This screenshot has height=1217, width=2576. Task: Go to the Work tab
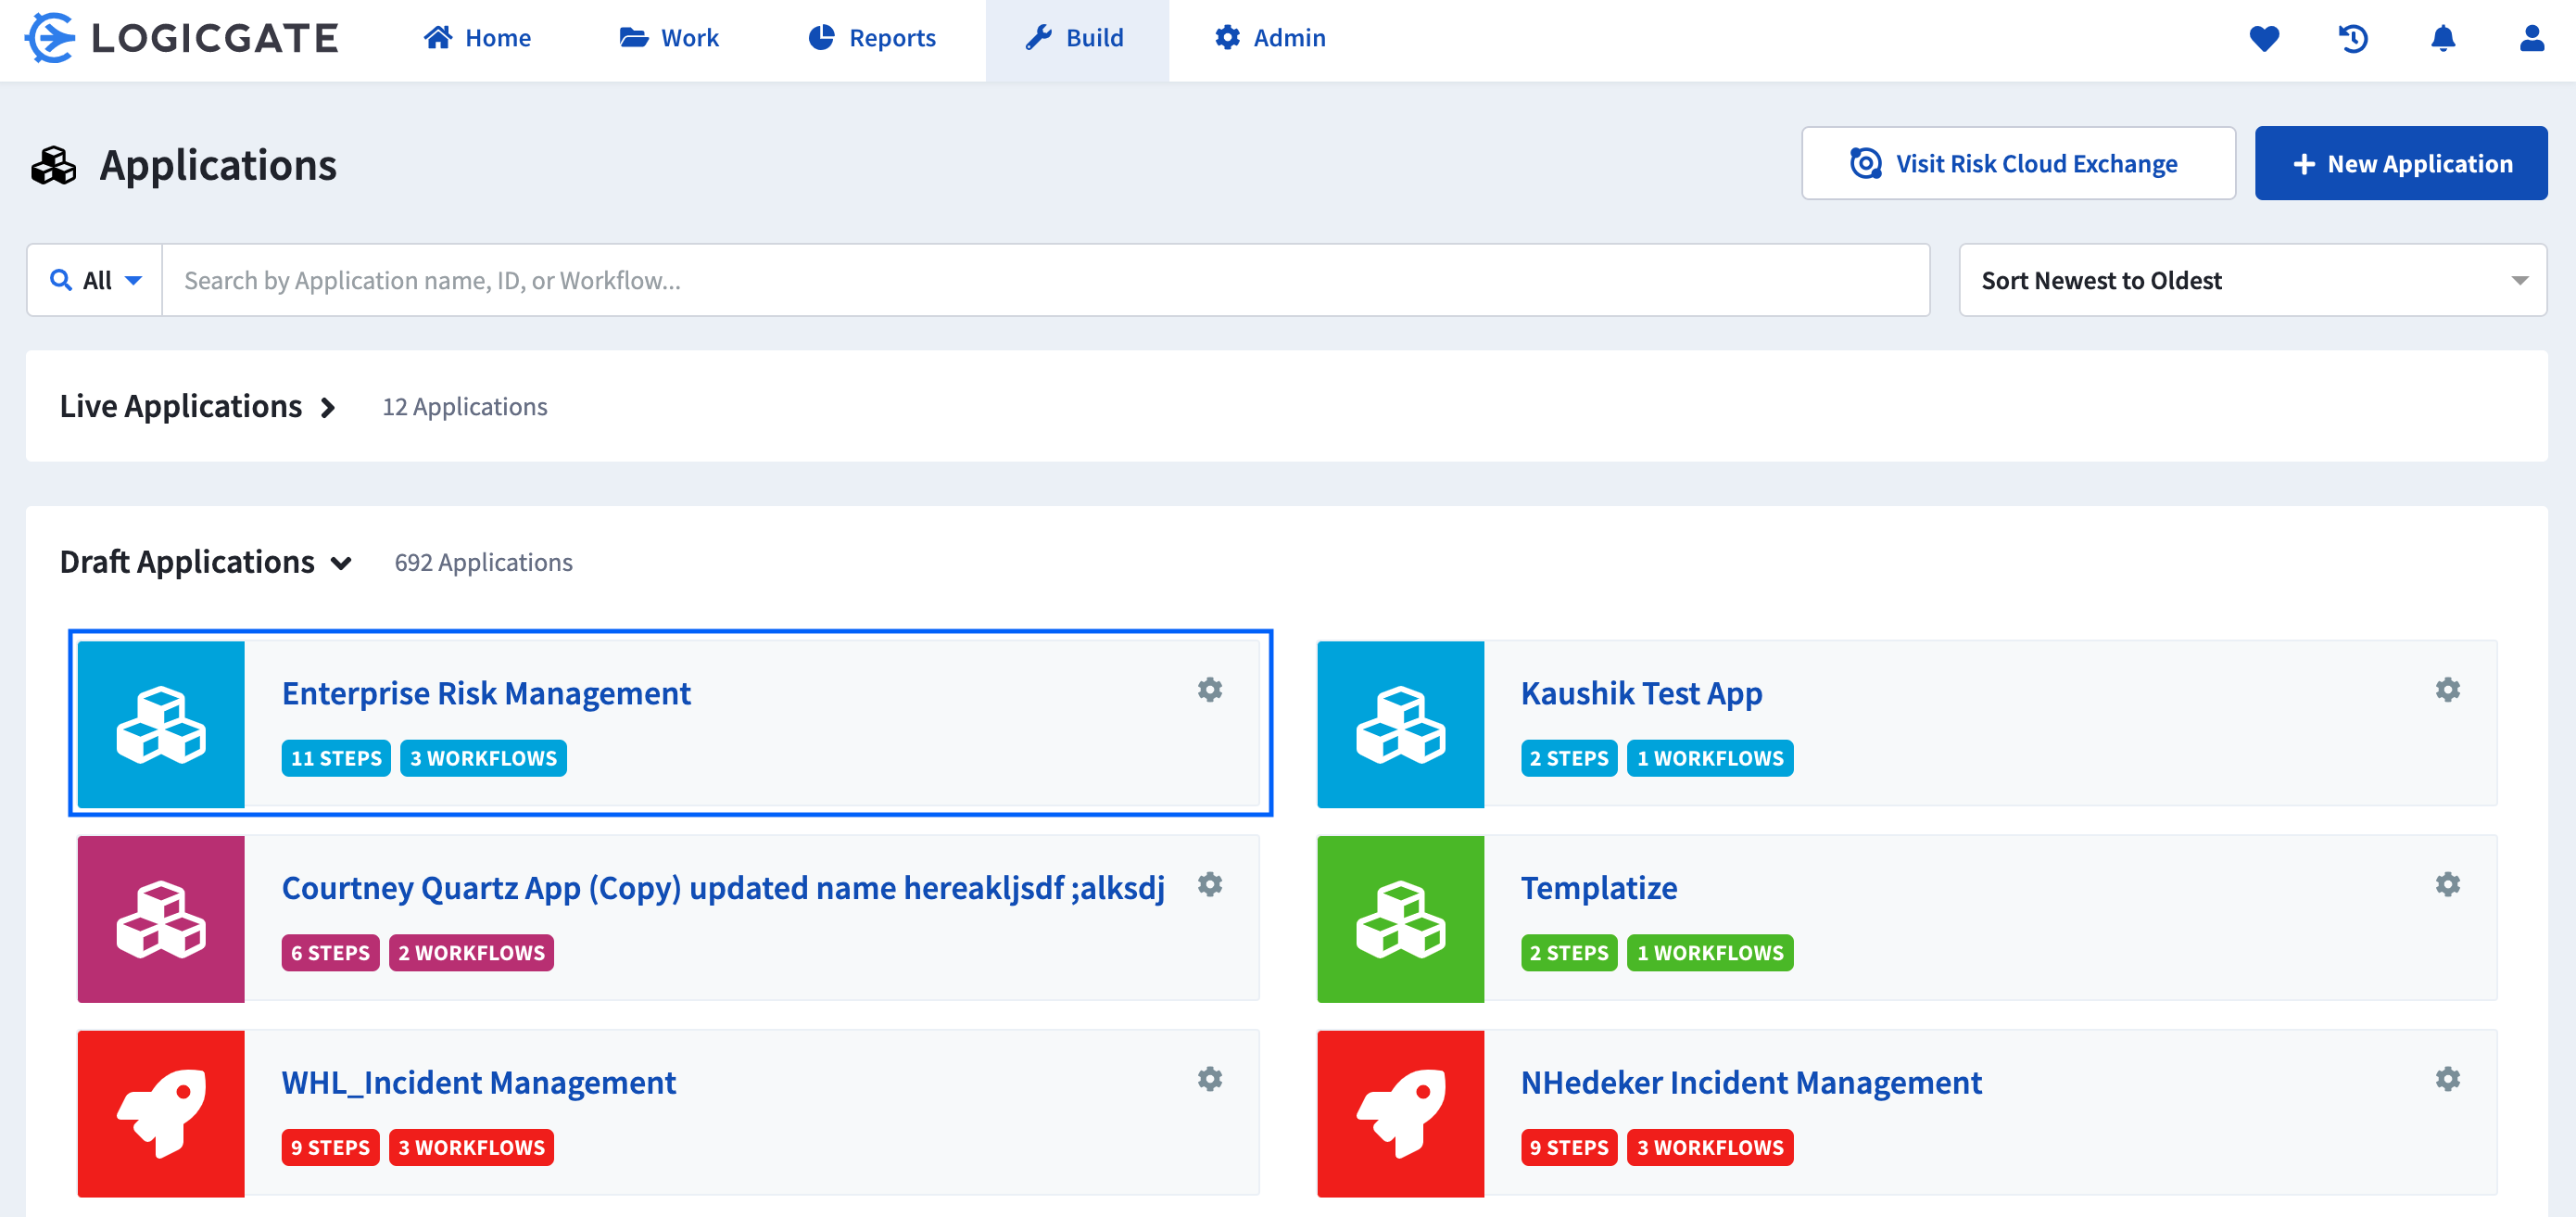pyautogui.click(x=669, y=38)
